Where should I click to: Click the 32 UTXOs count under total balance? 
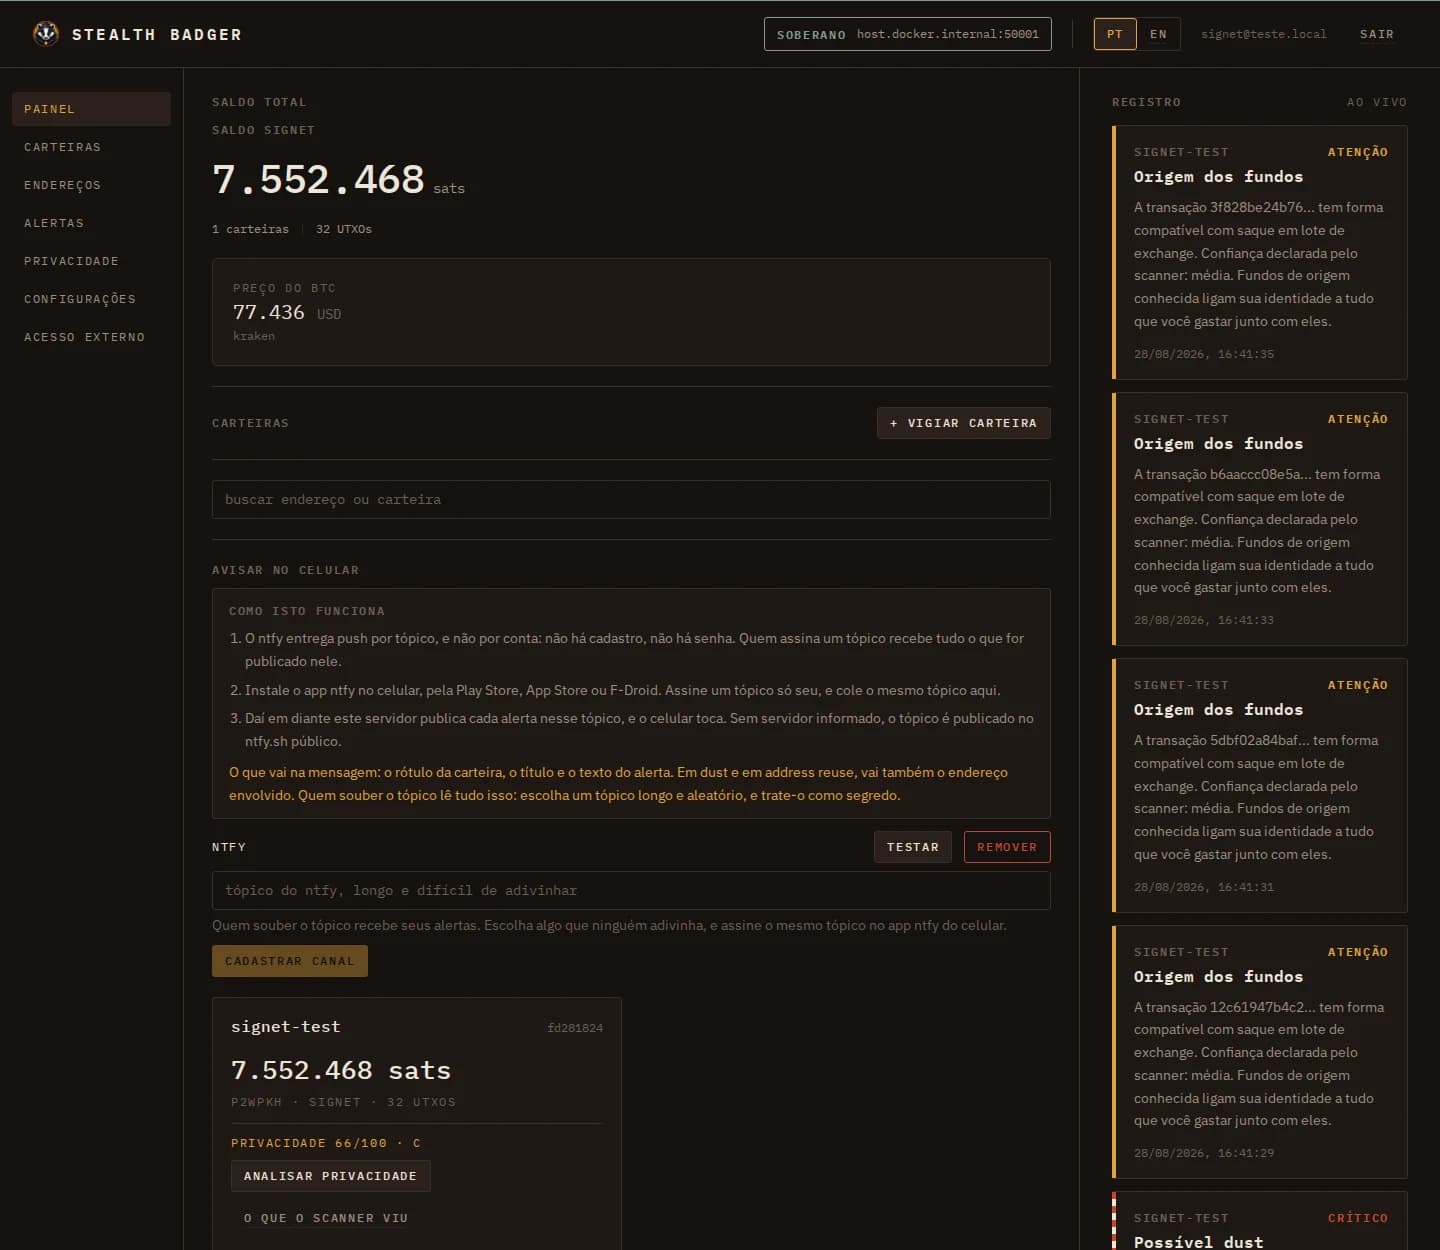(x=344, y=229)
